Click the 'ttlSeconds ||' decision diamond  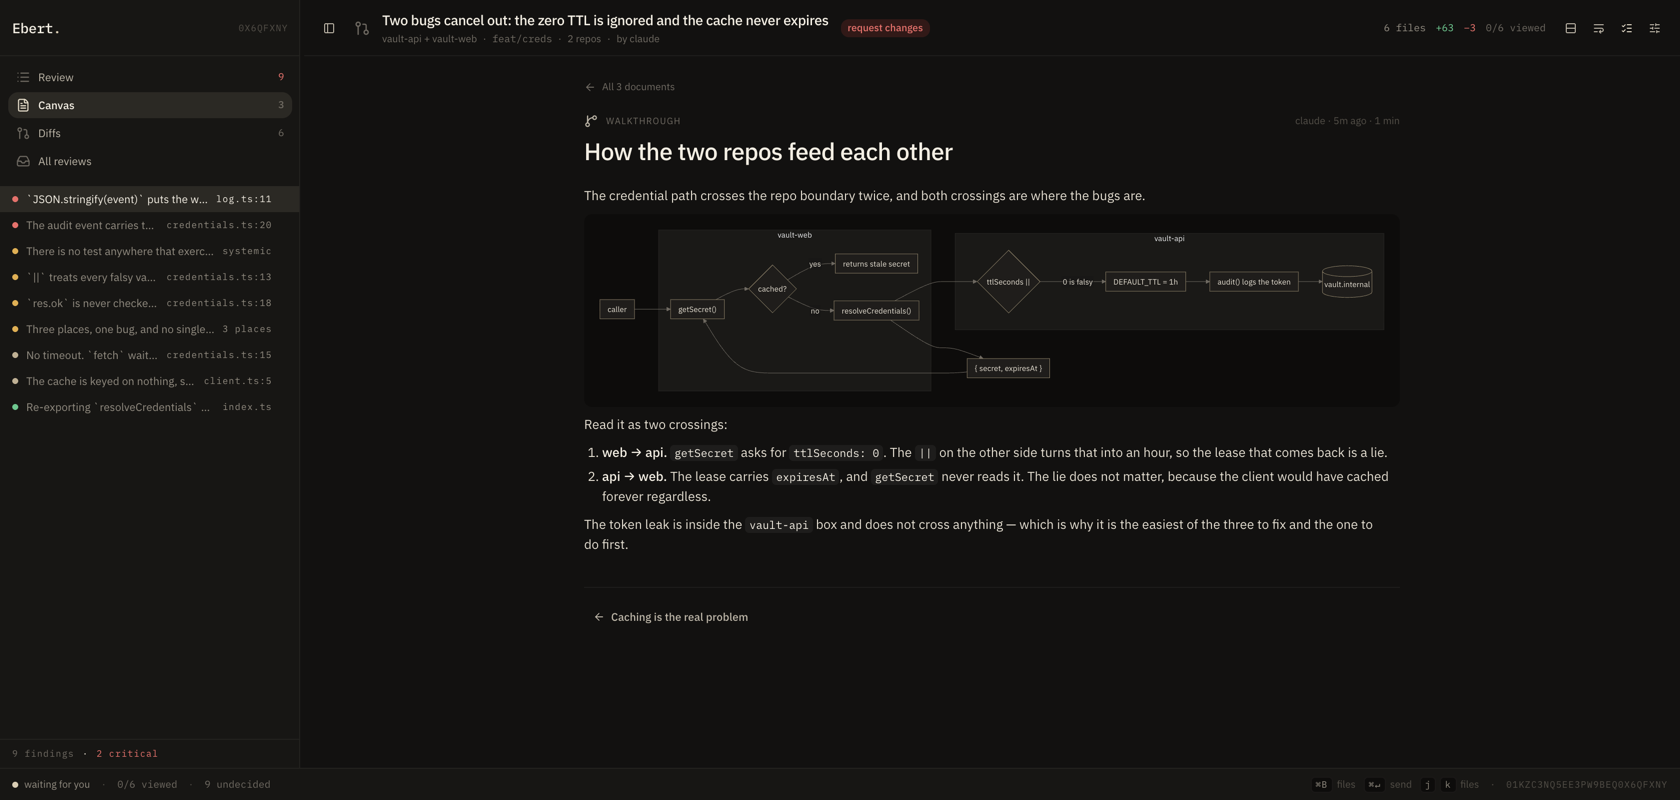(1008, 282)
